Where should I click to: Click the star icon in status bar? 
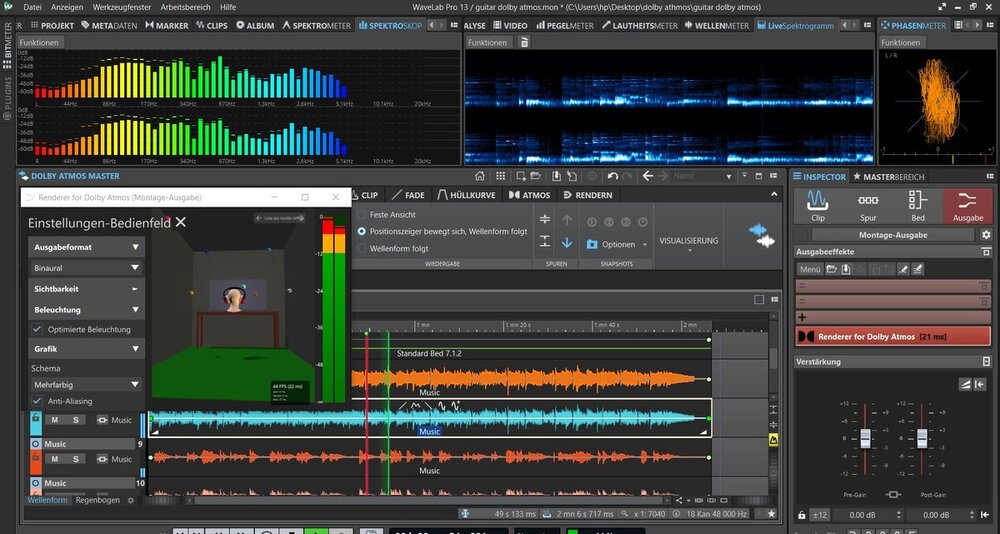(x=771, y=514)
